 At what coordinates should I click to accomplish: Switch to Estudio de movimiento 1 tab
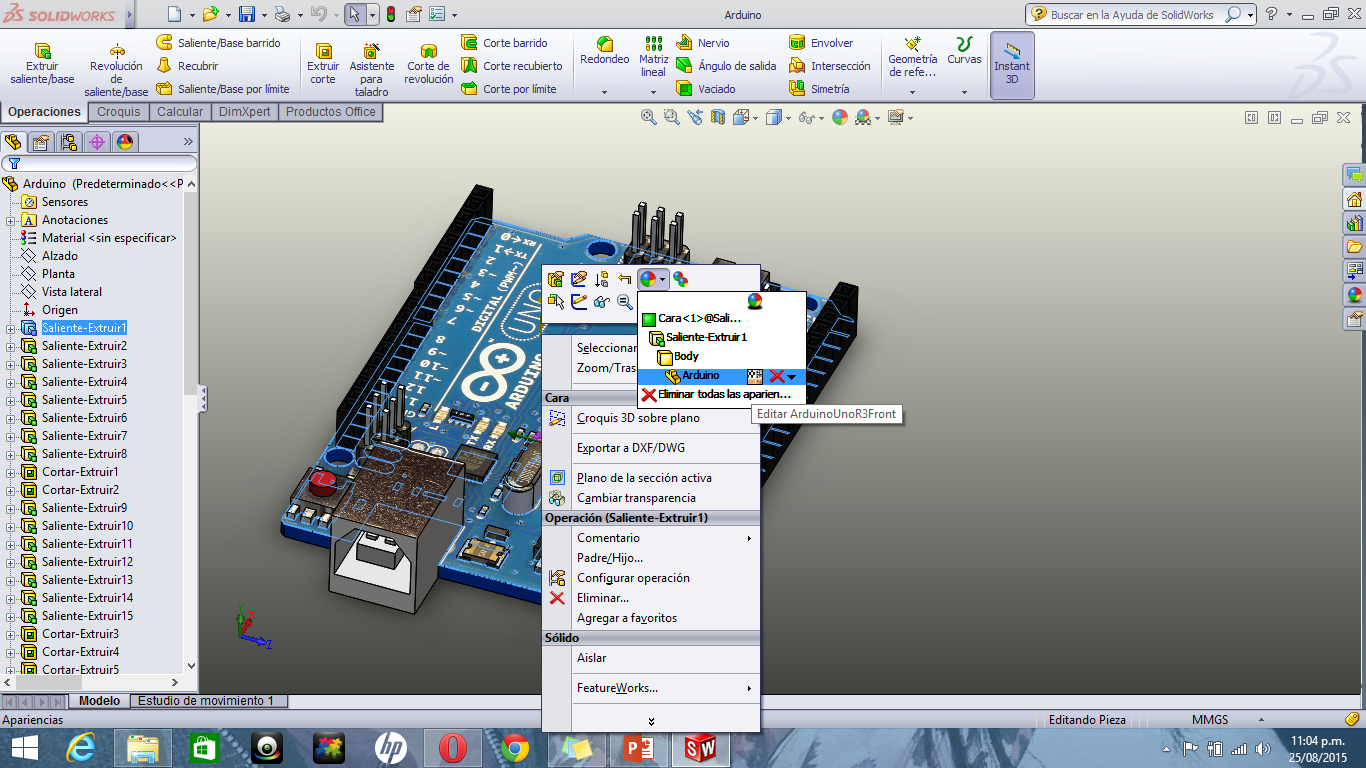[x=206, y=701]
